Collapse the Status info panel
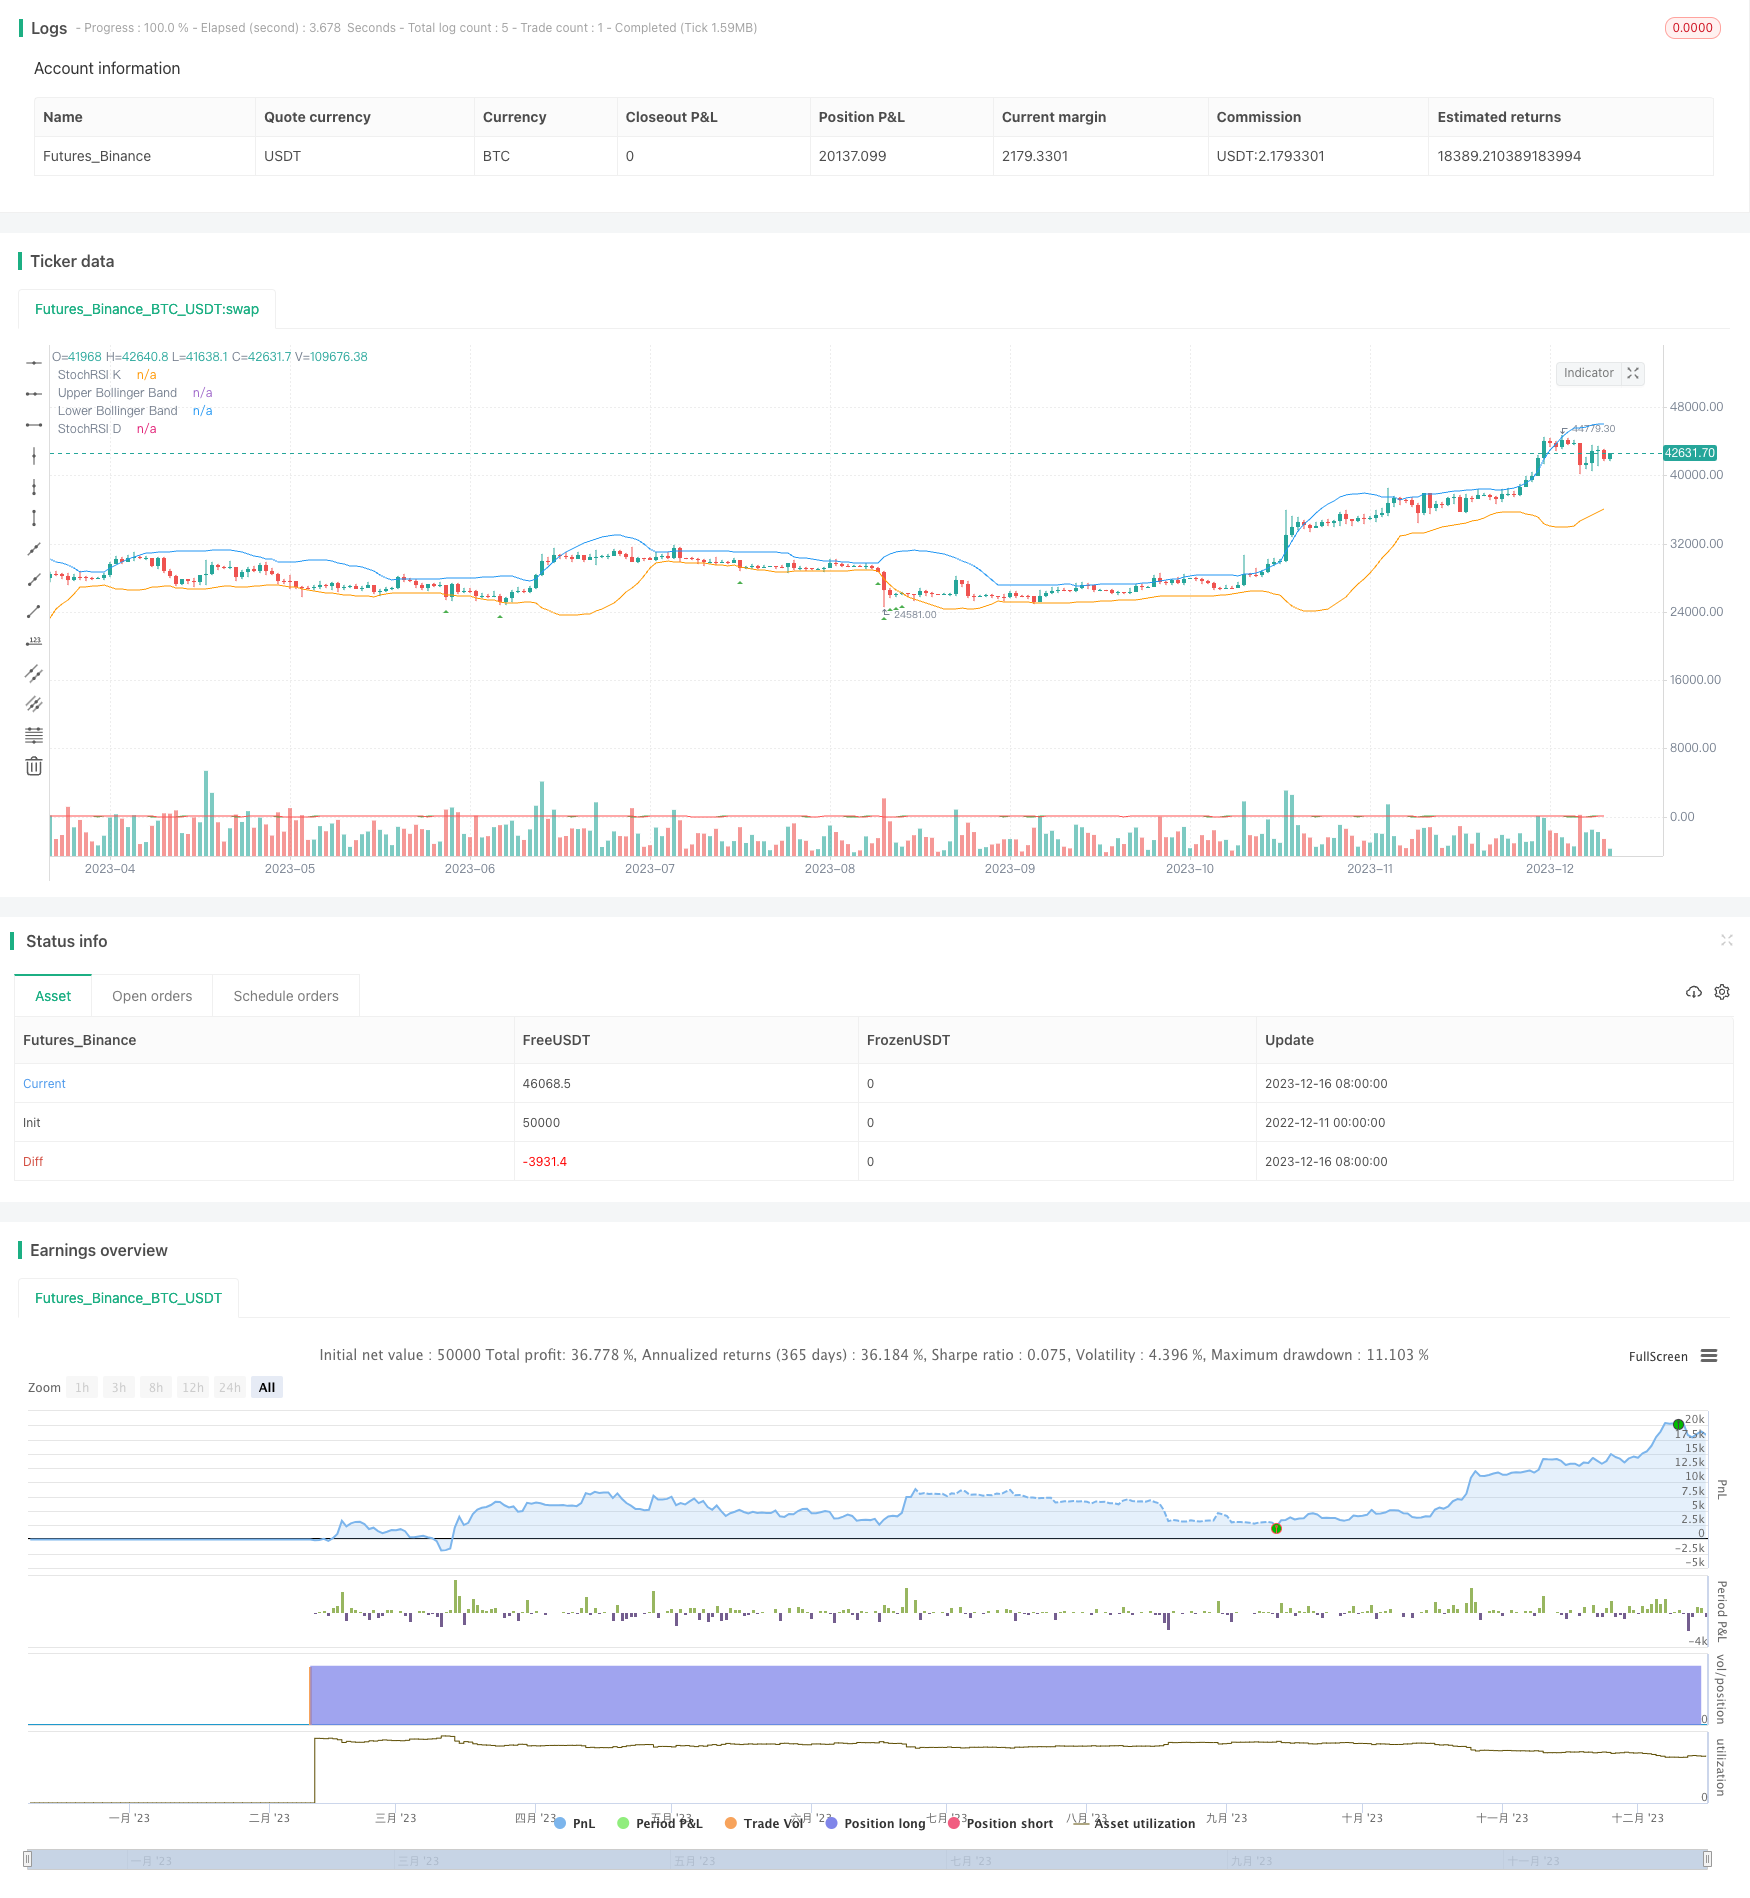 pyautogui.click(x=1727, y=940)
